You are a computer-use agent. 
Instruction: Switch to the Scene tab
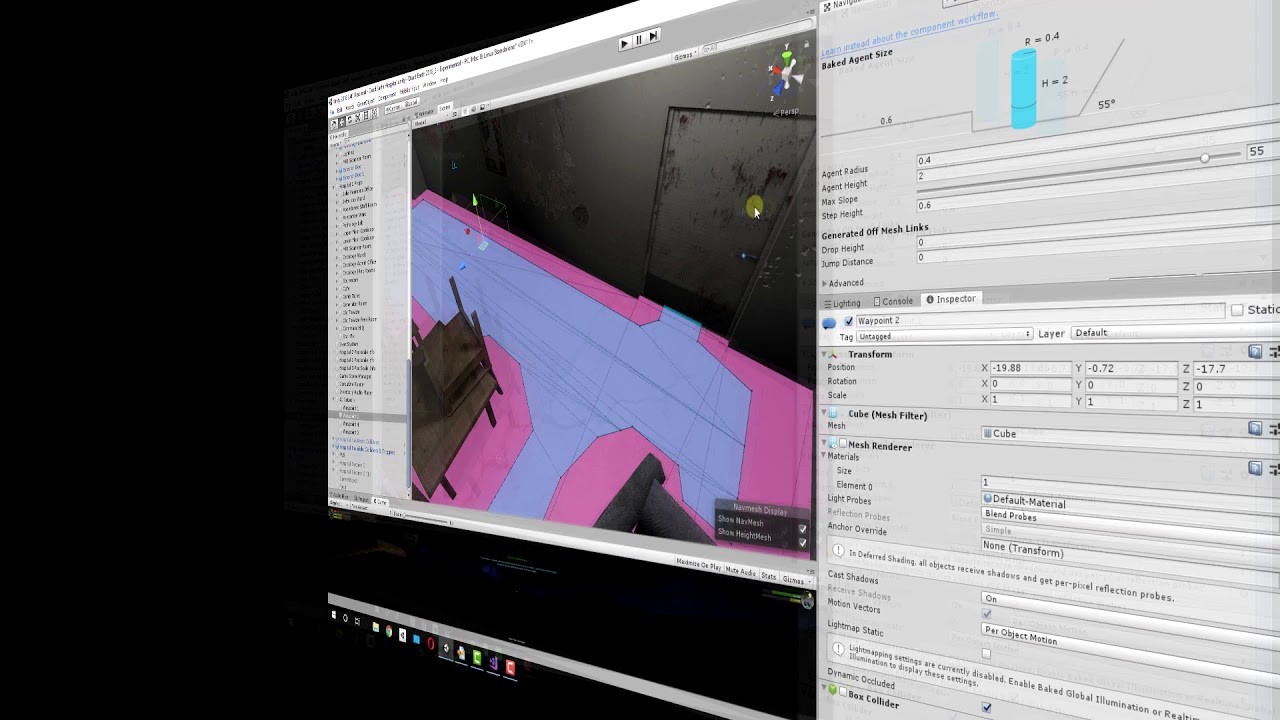click(445, 108)
